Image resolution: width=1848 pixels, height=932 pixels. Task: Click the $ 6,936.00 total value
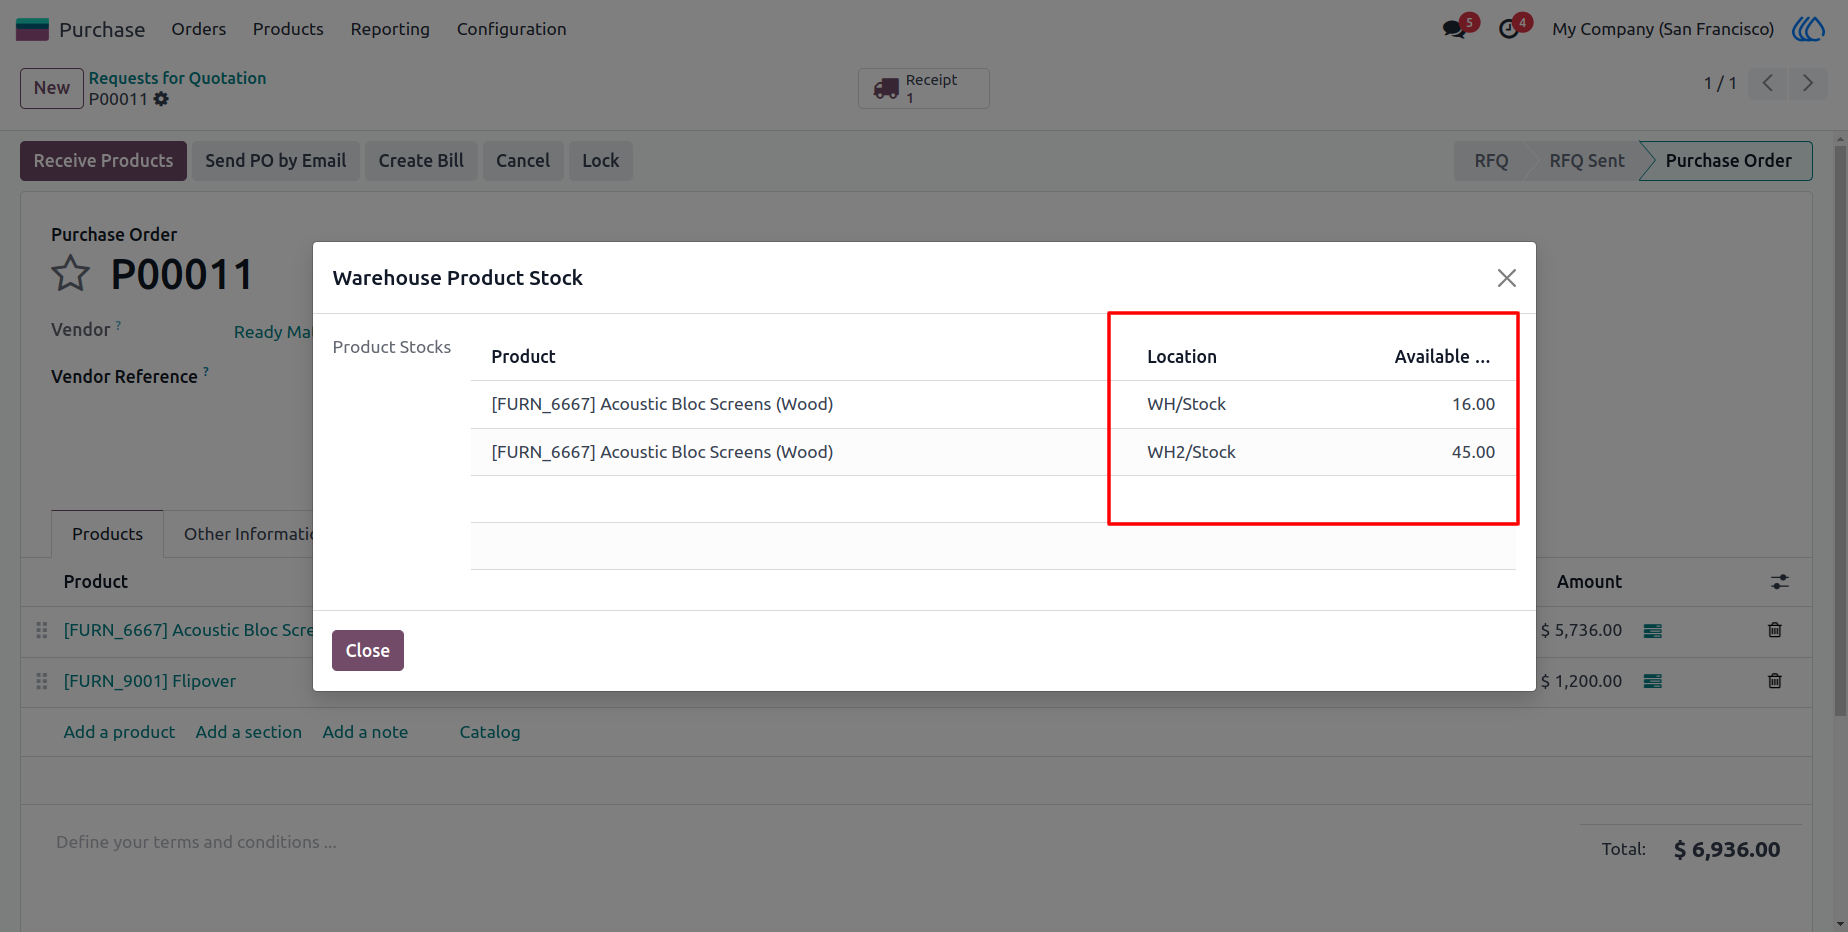1727,850
